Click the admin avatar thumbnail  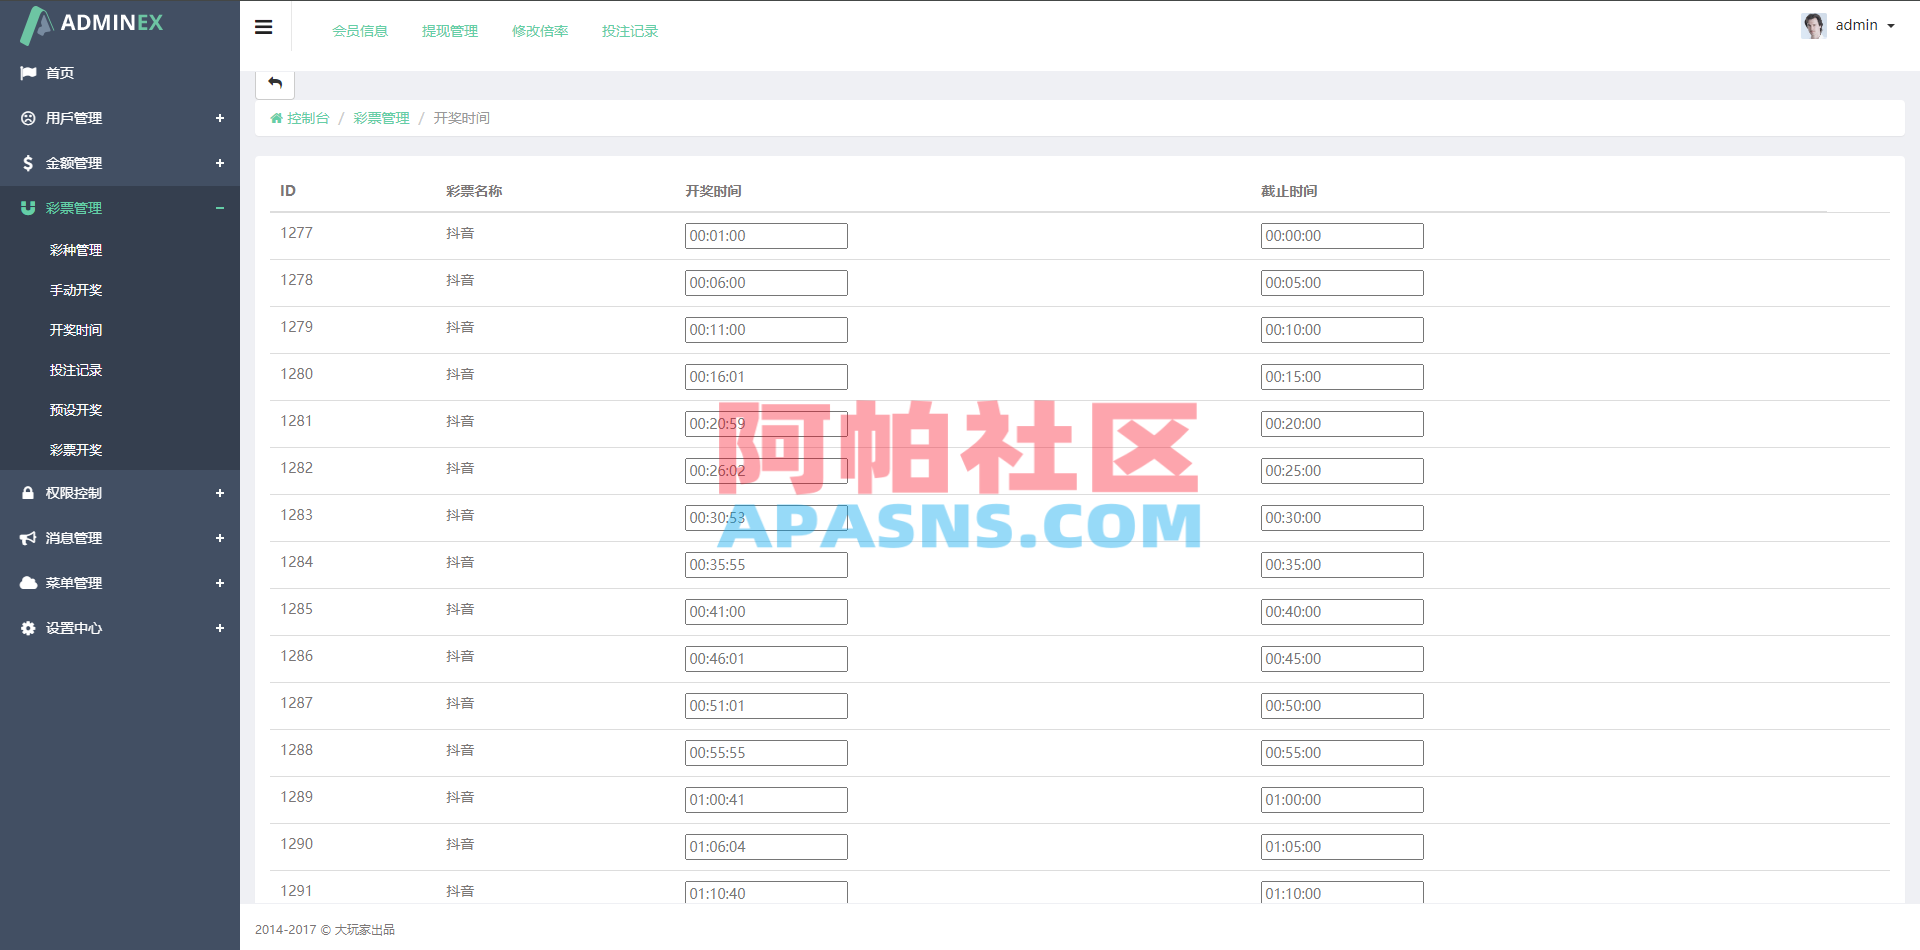pos(1813,25)
